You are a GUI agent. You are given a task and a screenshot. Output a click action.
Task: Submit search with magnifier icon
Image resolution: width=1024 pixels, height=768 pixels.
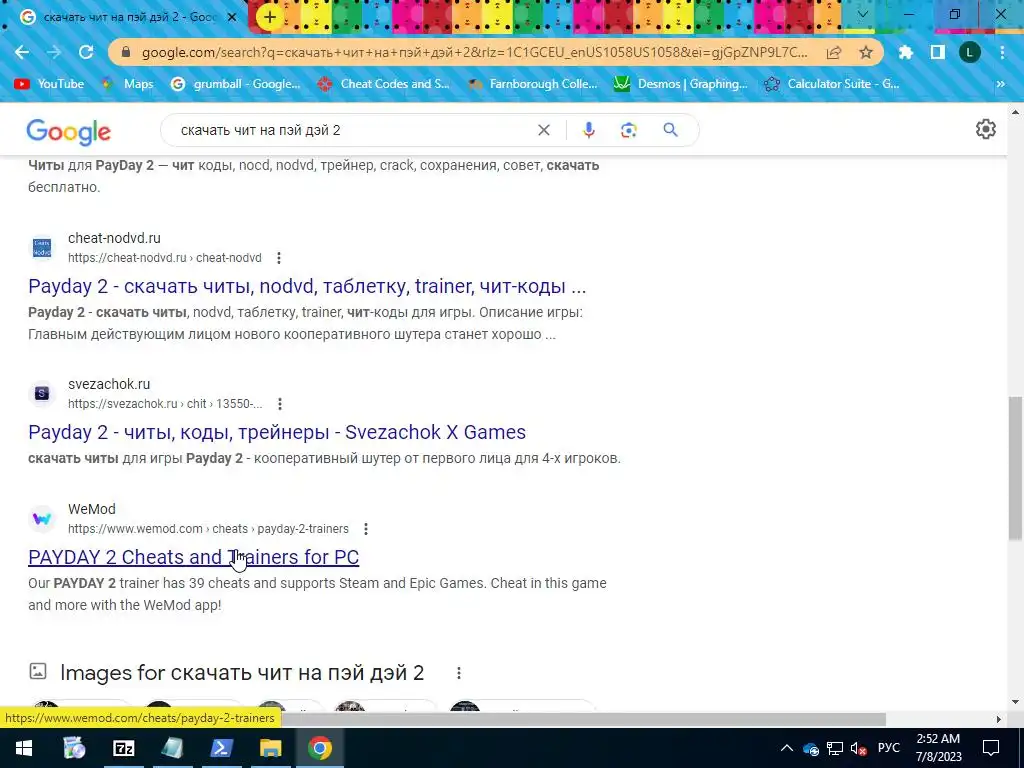pyautogui.click(x=670, y=130)
